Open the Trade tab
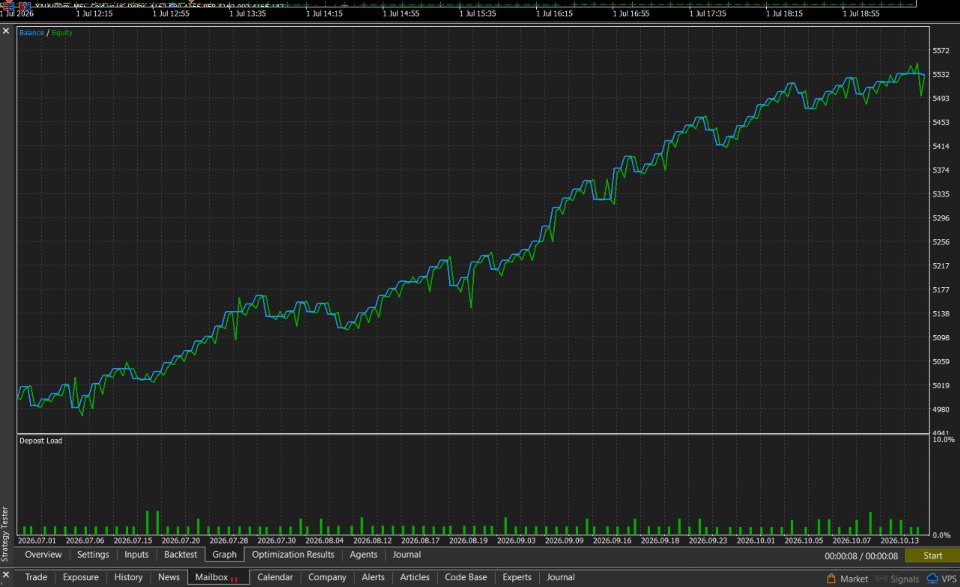Image resolution: width=960 pixels, height=587 pixels. (x=36, y=577)
